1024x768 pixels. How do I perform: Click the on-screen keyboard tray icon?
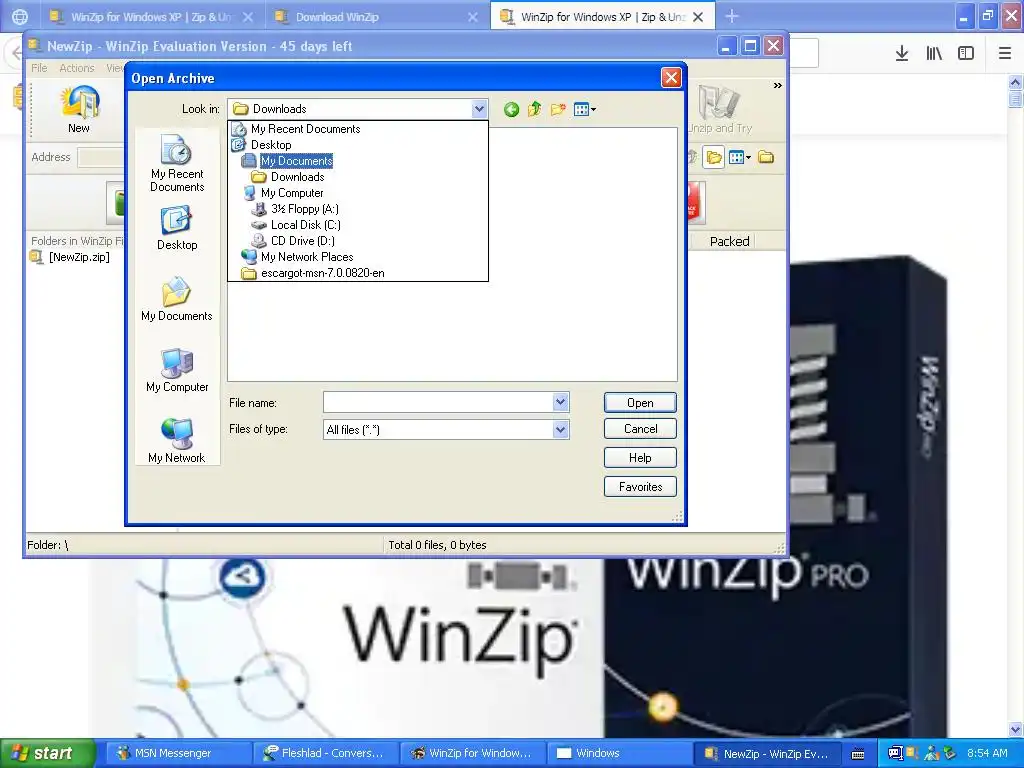(x=858, y=754)
